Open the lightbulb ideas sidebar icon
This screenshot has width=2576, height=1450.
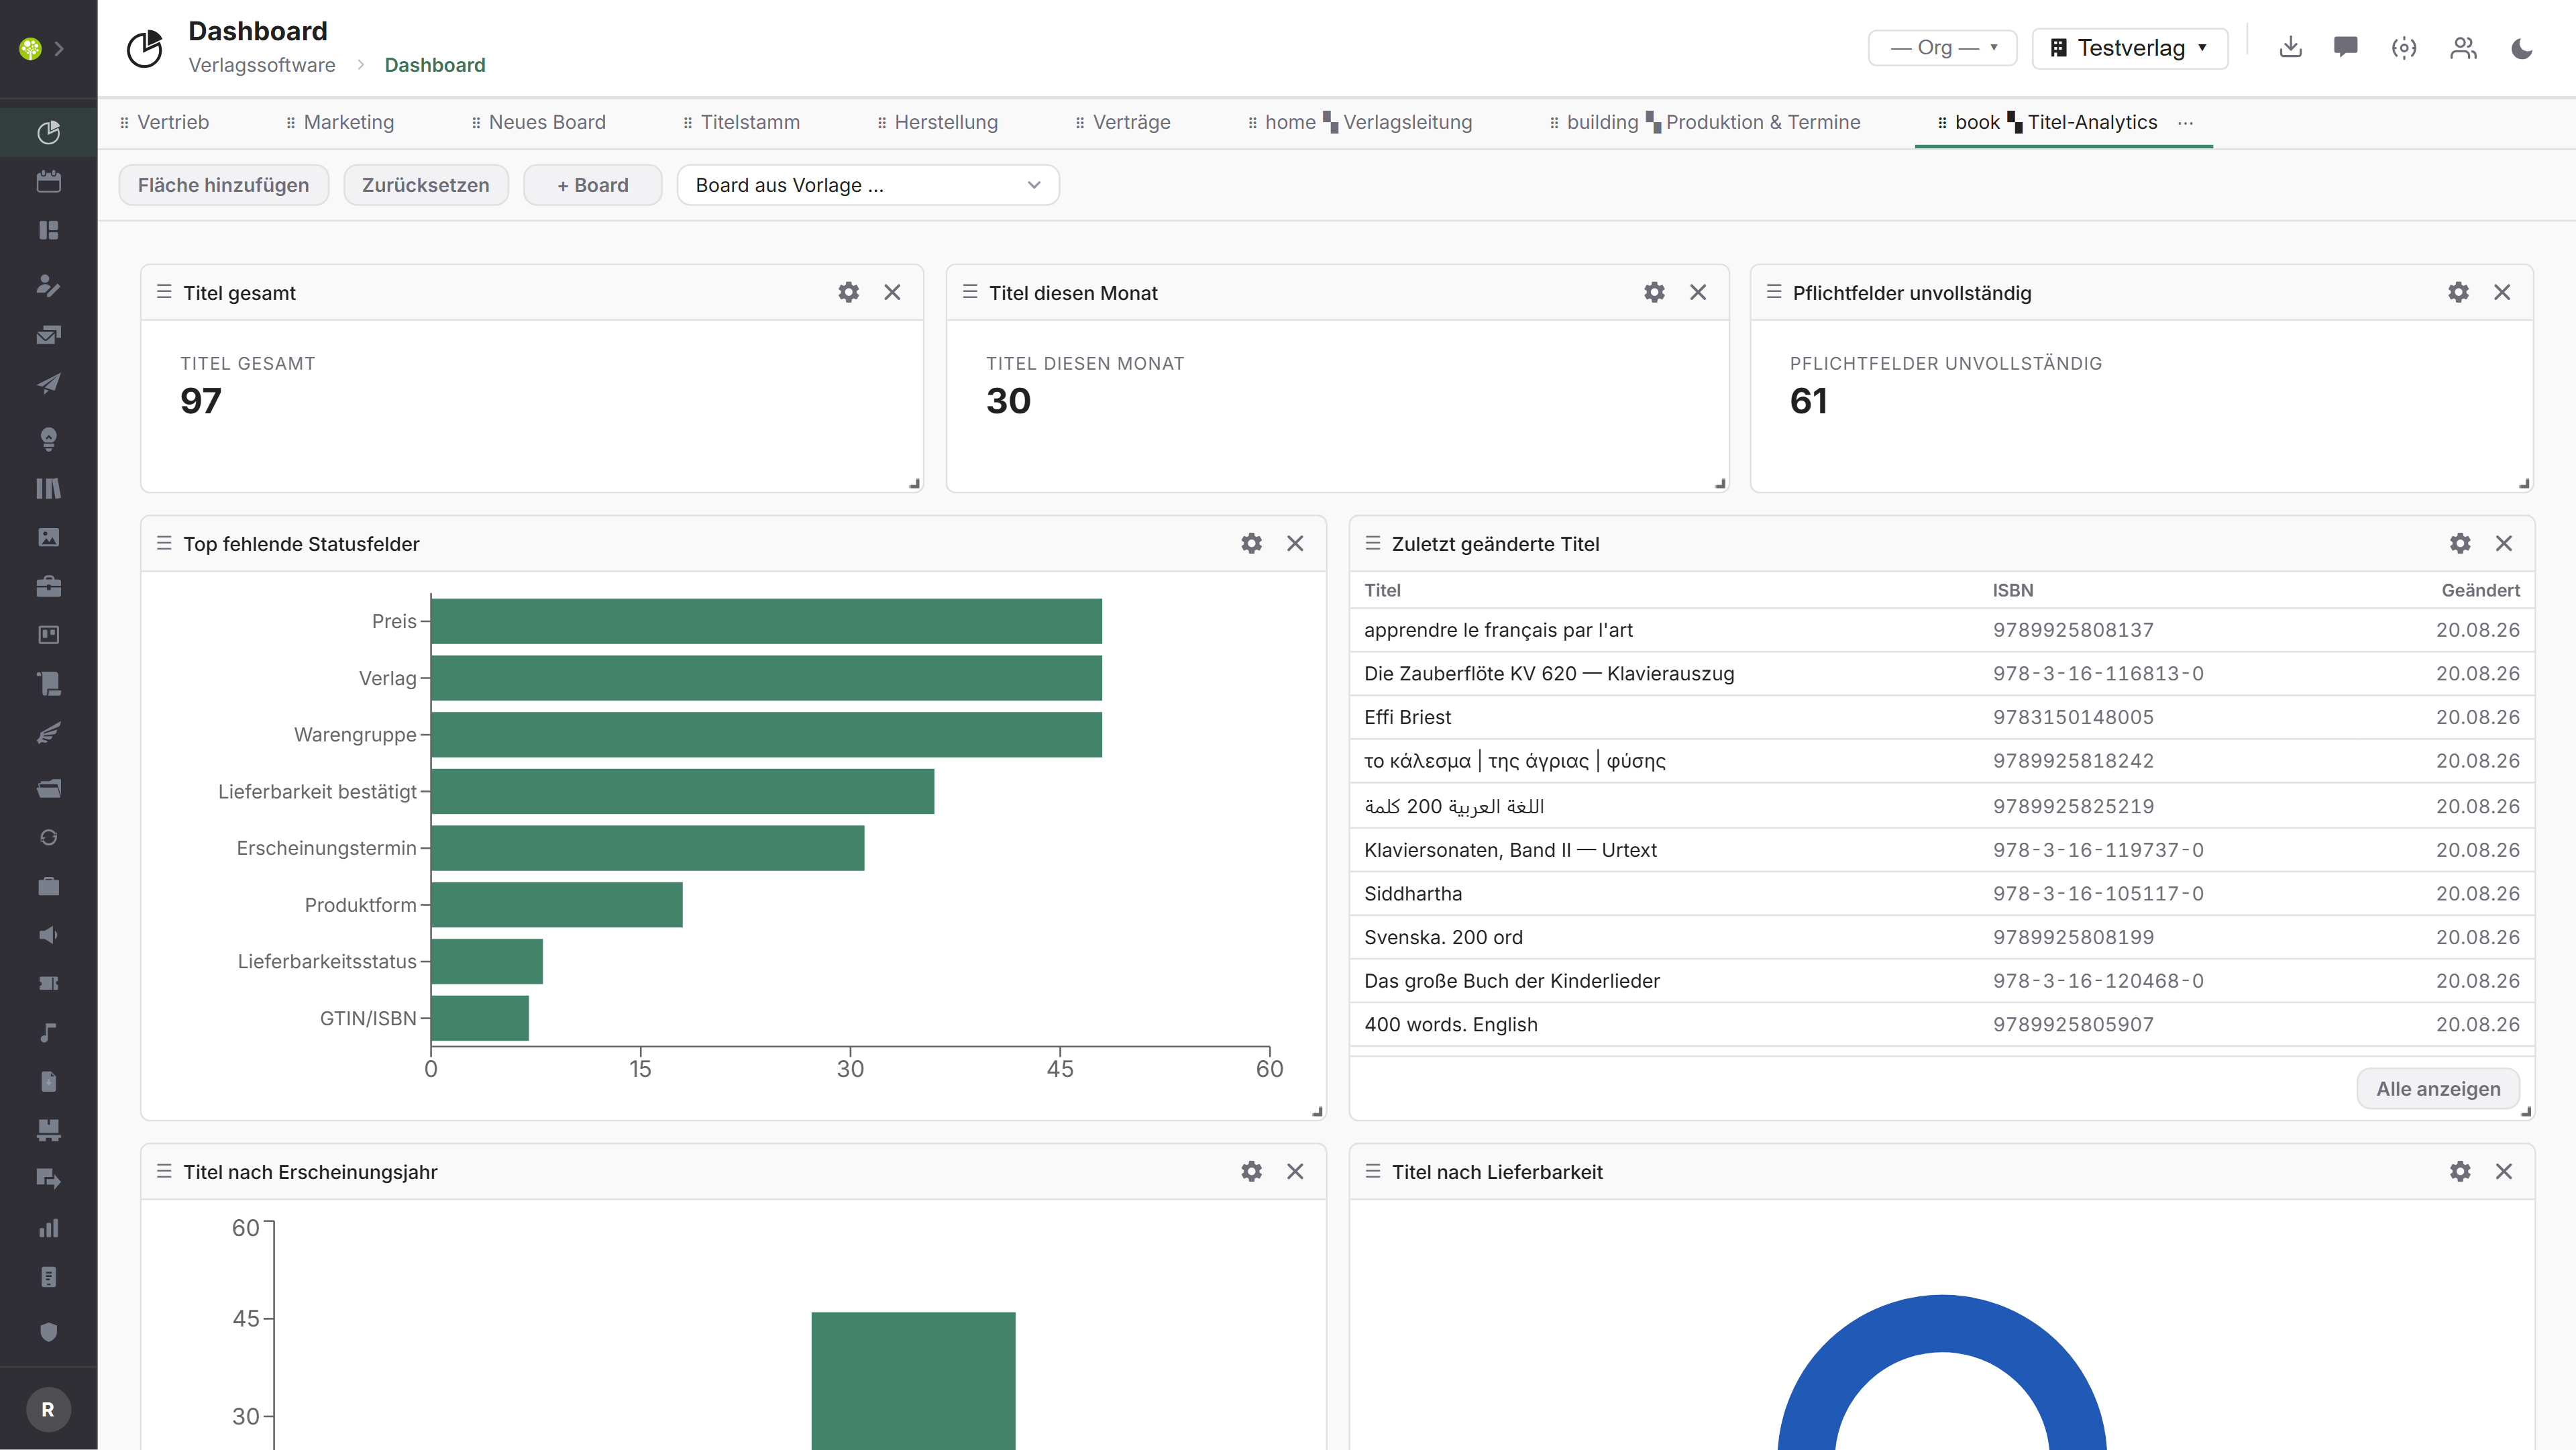[48, 438]
